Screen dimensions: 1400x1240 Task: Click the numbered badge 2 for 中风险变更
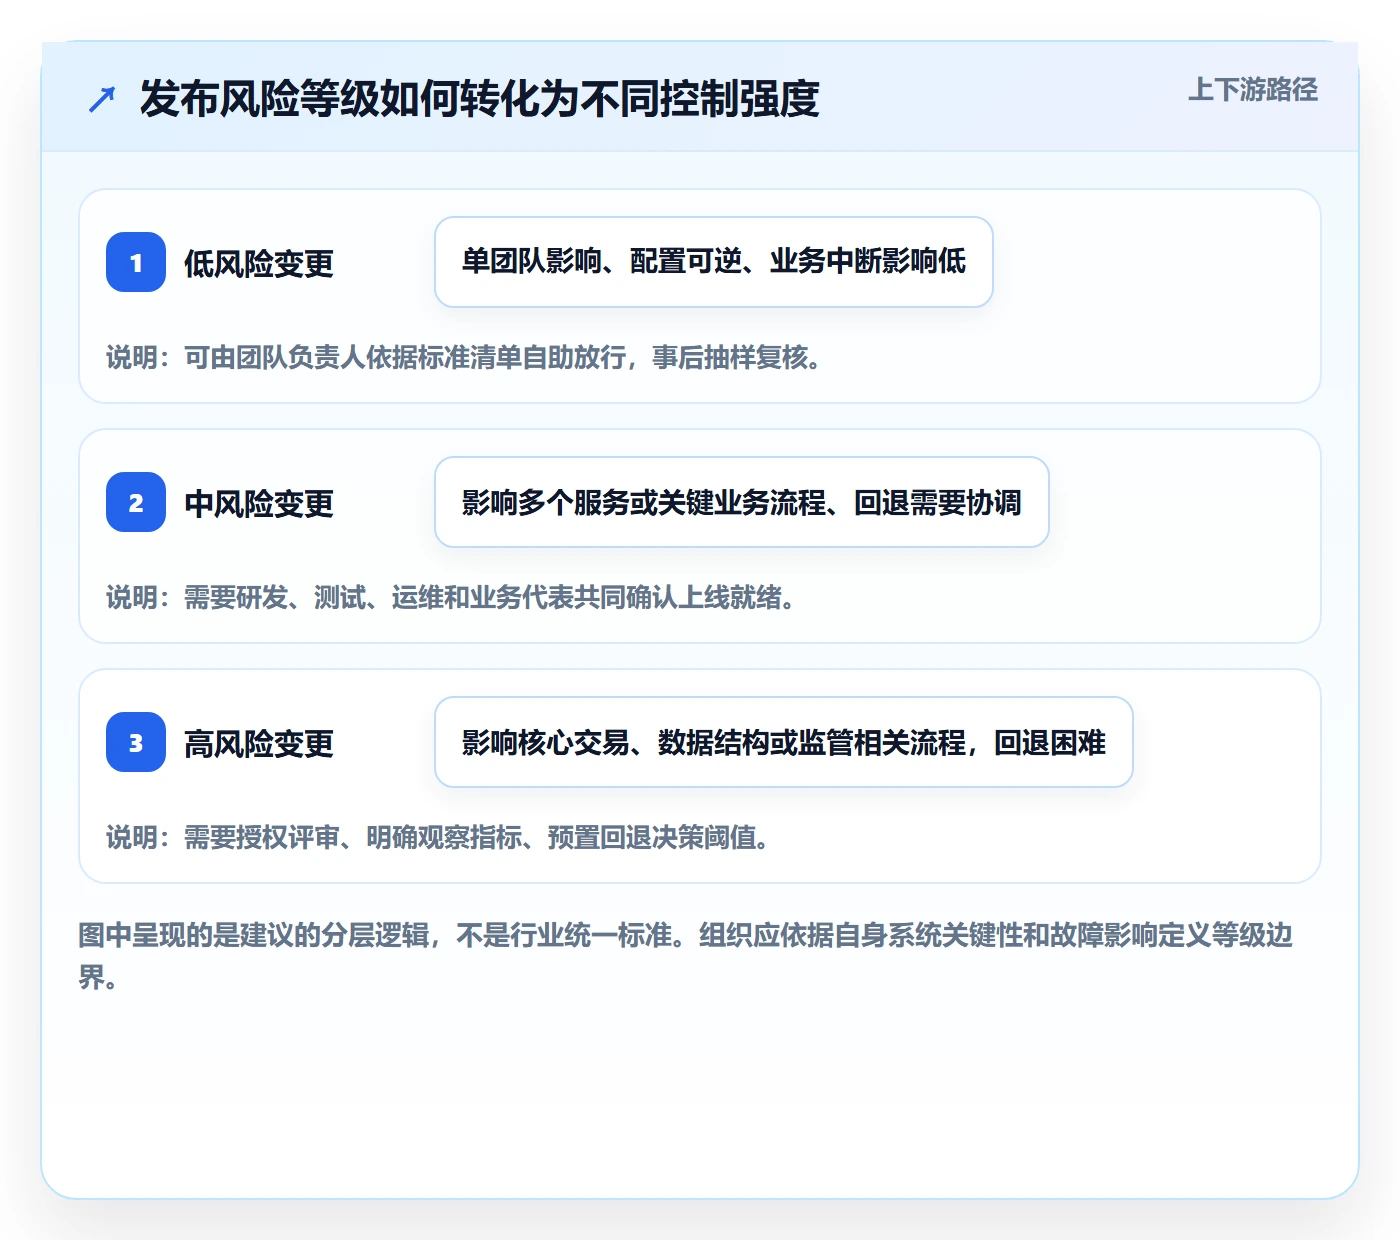(x=136, y=502)
